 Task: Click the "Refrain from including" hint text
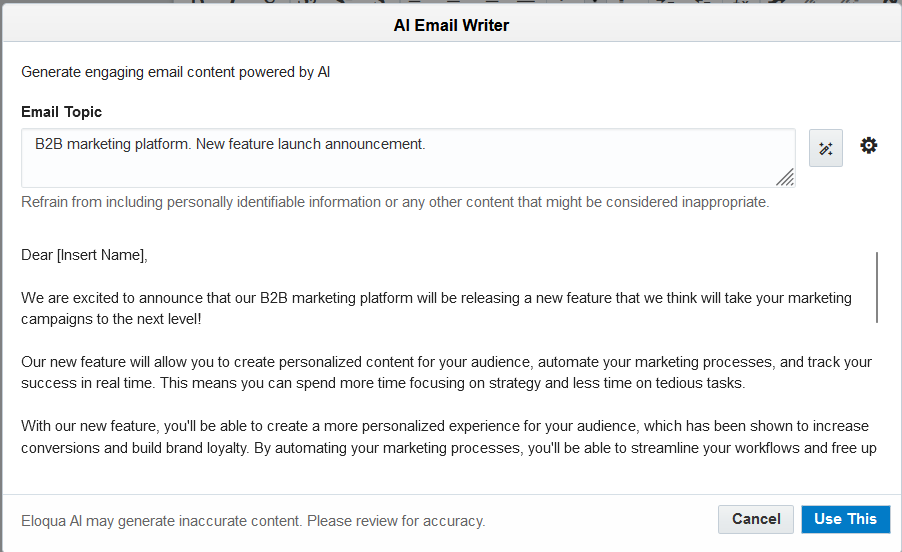395,202
